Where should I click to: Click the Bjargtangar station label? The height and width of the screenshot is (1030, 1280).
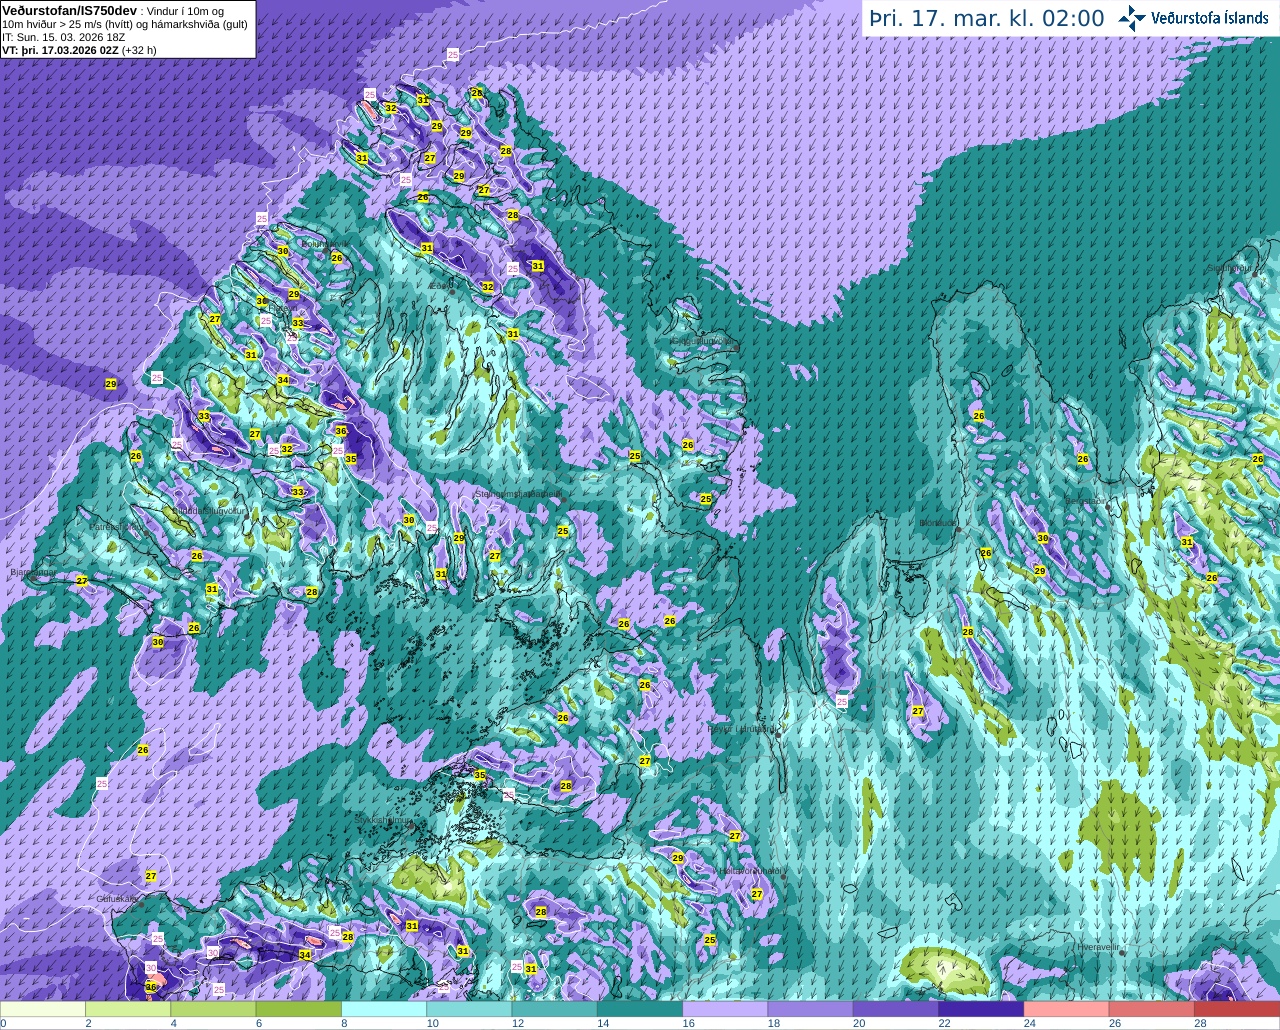pyautogui.click(x=31, y=573)
